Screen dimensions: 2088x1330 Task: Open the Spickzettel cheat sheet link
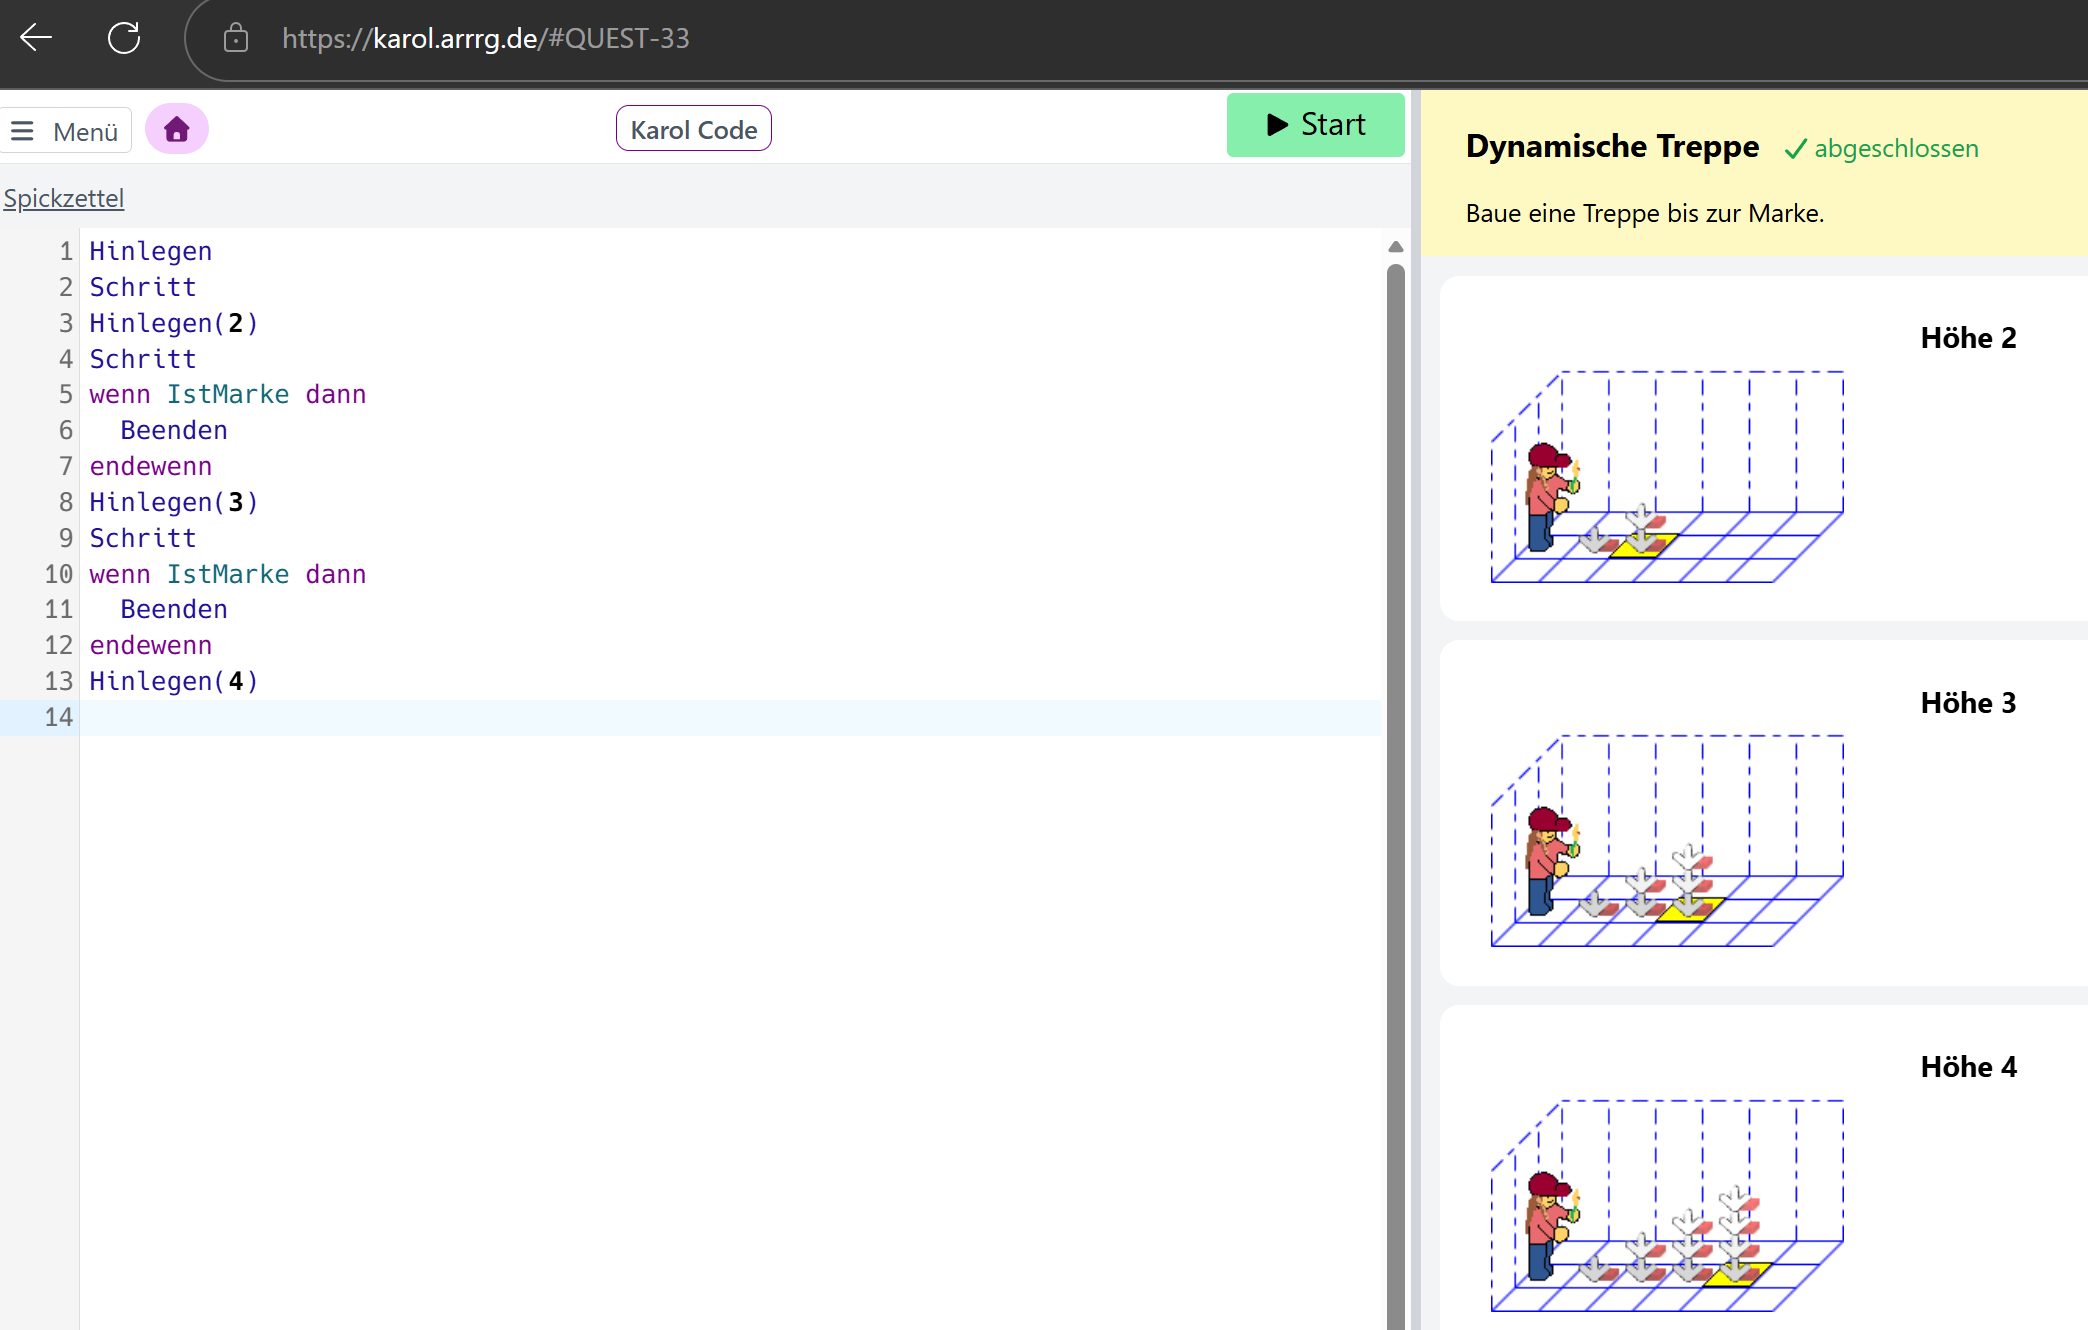(x=63, y=198)
